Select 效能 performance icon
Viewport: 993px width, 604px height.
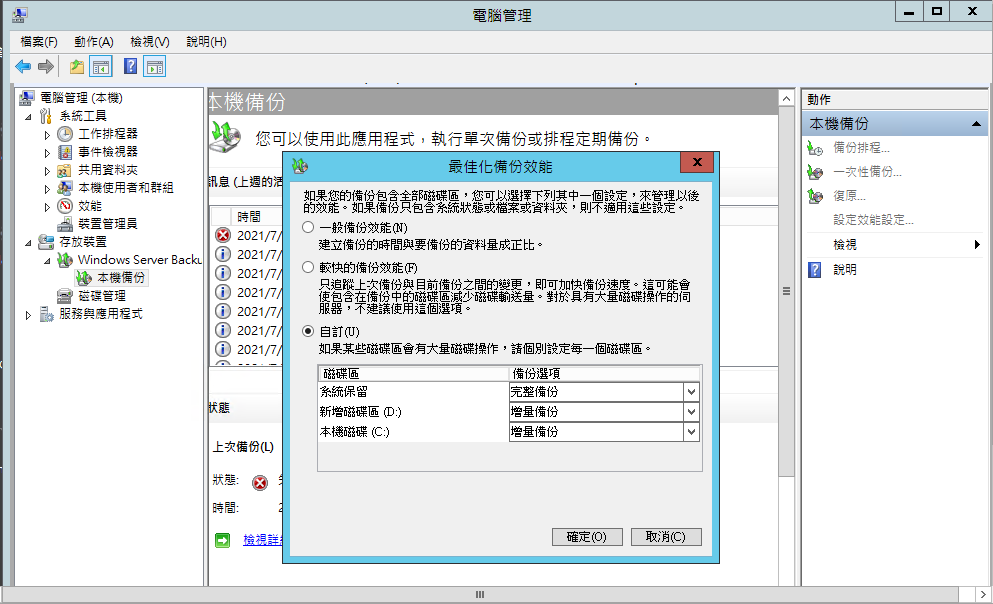[65, 206]
